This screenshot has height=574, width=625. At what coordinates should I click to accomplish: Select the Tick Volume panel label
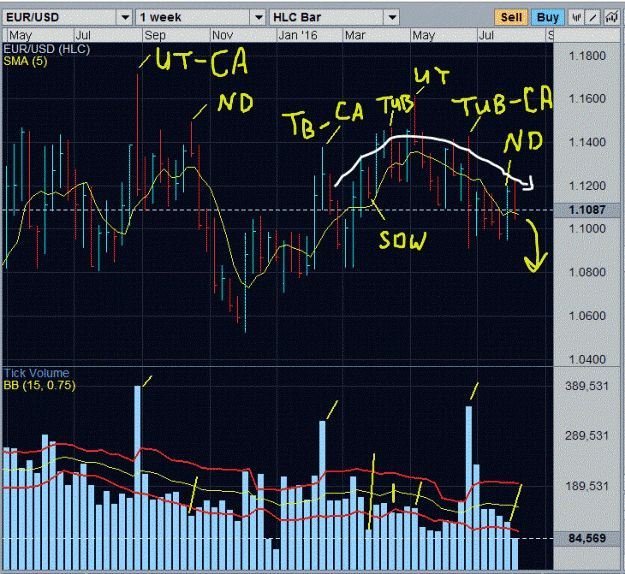click(x=36, y=373)
